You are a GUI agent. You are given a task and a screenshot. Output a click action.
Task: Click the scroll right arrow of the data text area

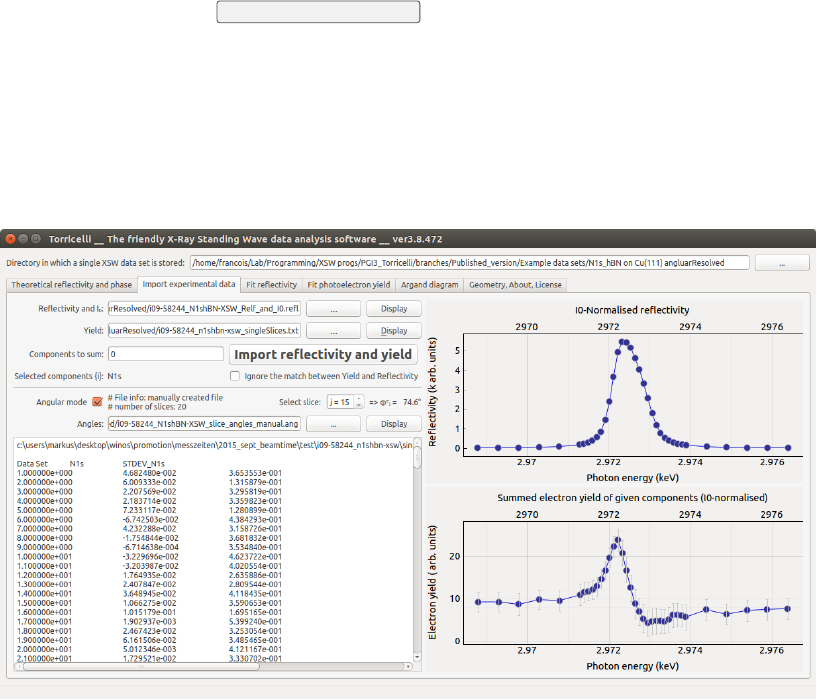[x=408, y=667]
